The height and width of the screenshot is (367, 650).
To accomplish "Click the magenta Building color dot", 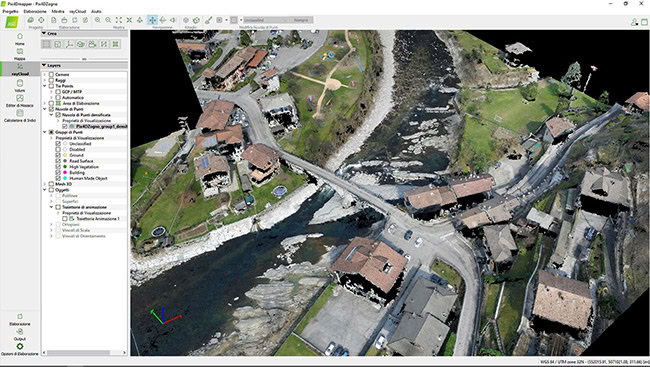I will (x=65, y=173).
